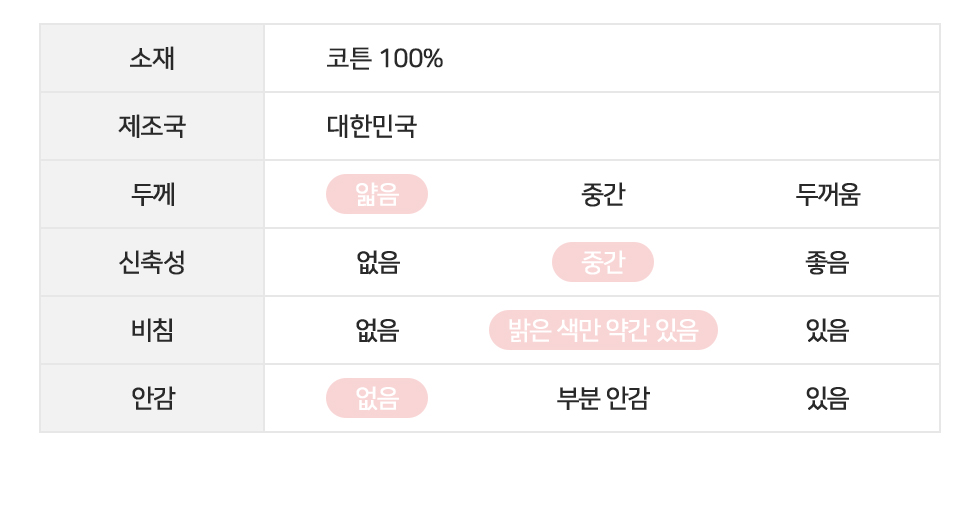
Task: Click the 코튼 100% material text
Action: pos(384,58)
